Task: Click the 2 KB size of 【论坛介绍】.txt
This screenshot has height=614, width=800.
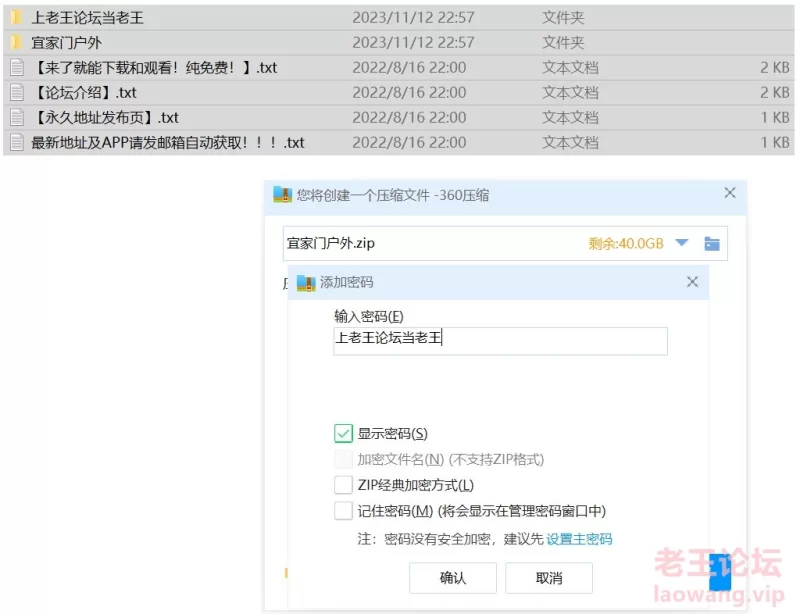Action: pyautogui.click(x=774, y=92)
